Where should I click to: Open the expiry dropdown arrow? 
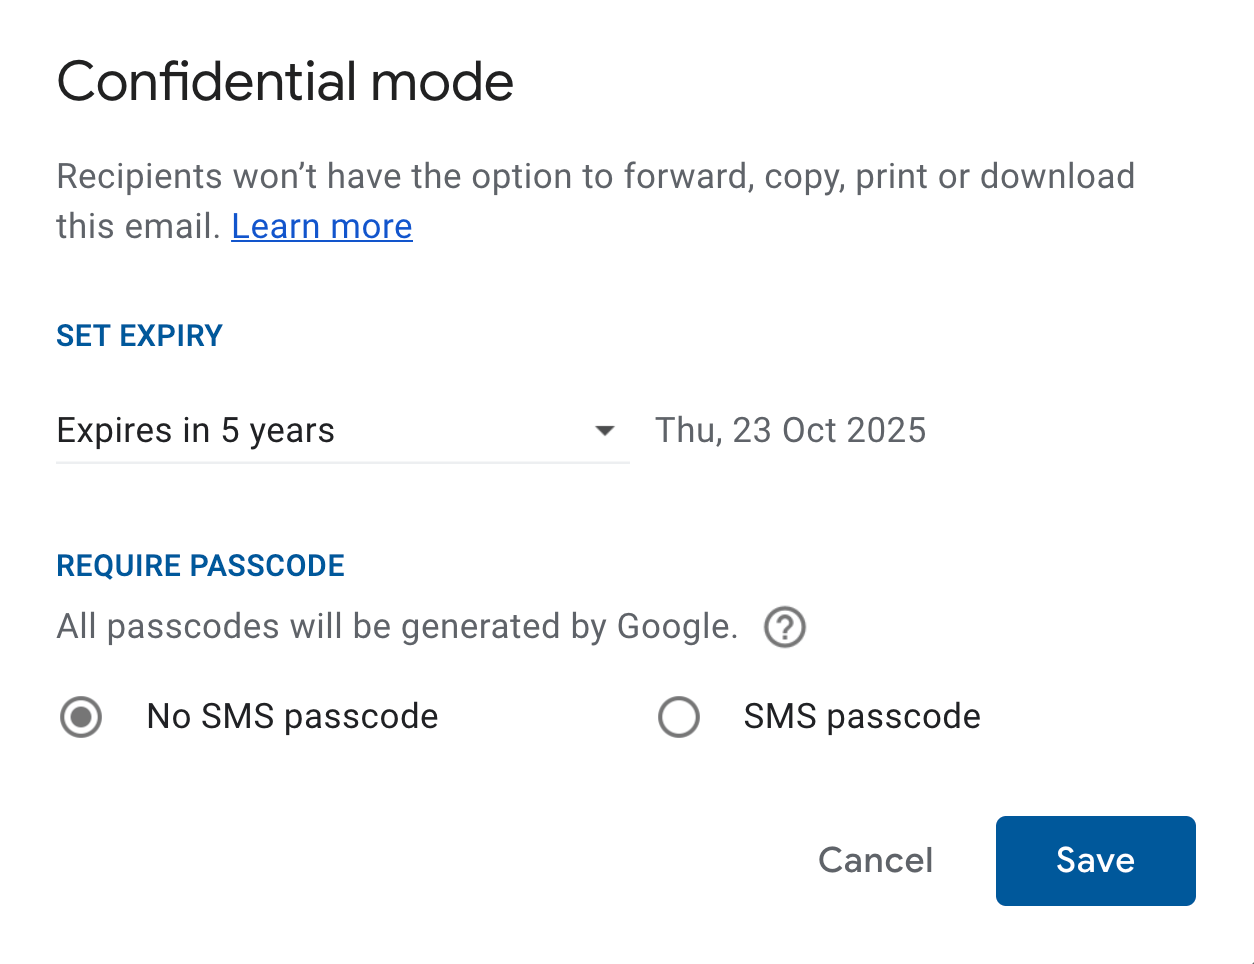pyautogui.click(x=604, y=431)
